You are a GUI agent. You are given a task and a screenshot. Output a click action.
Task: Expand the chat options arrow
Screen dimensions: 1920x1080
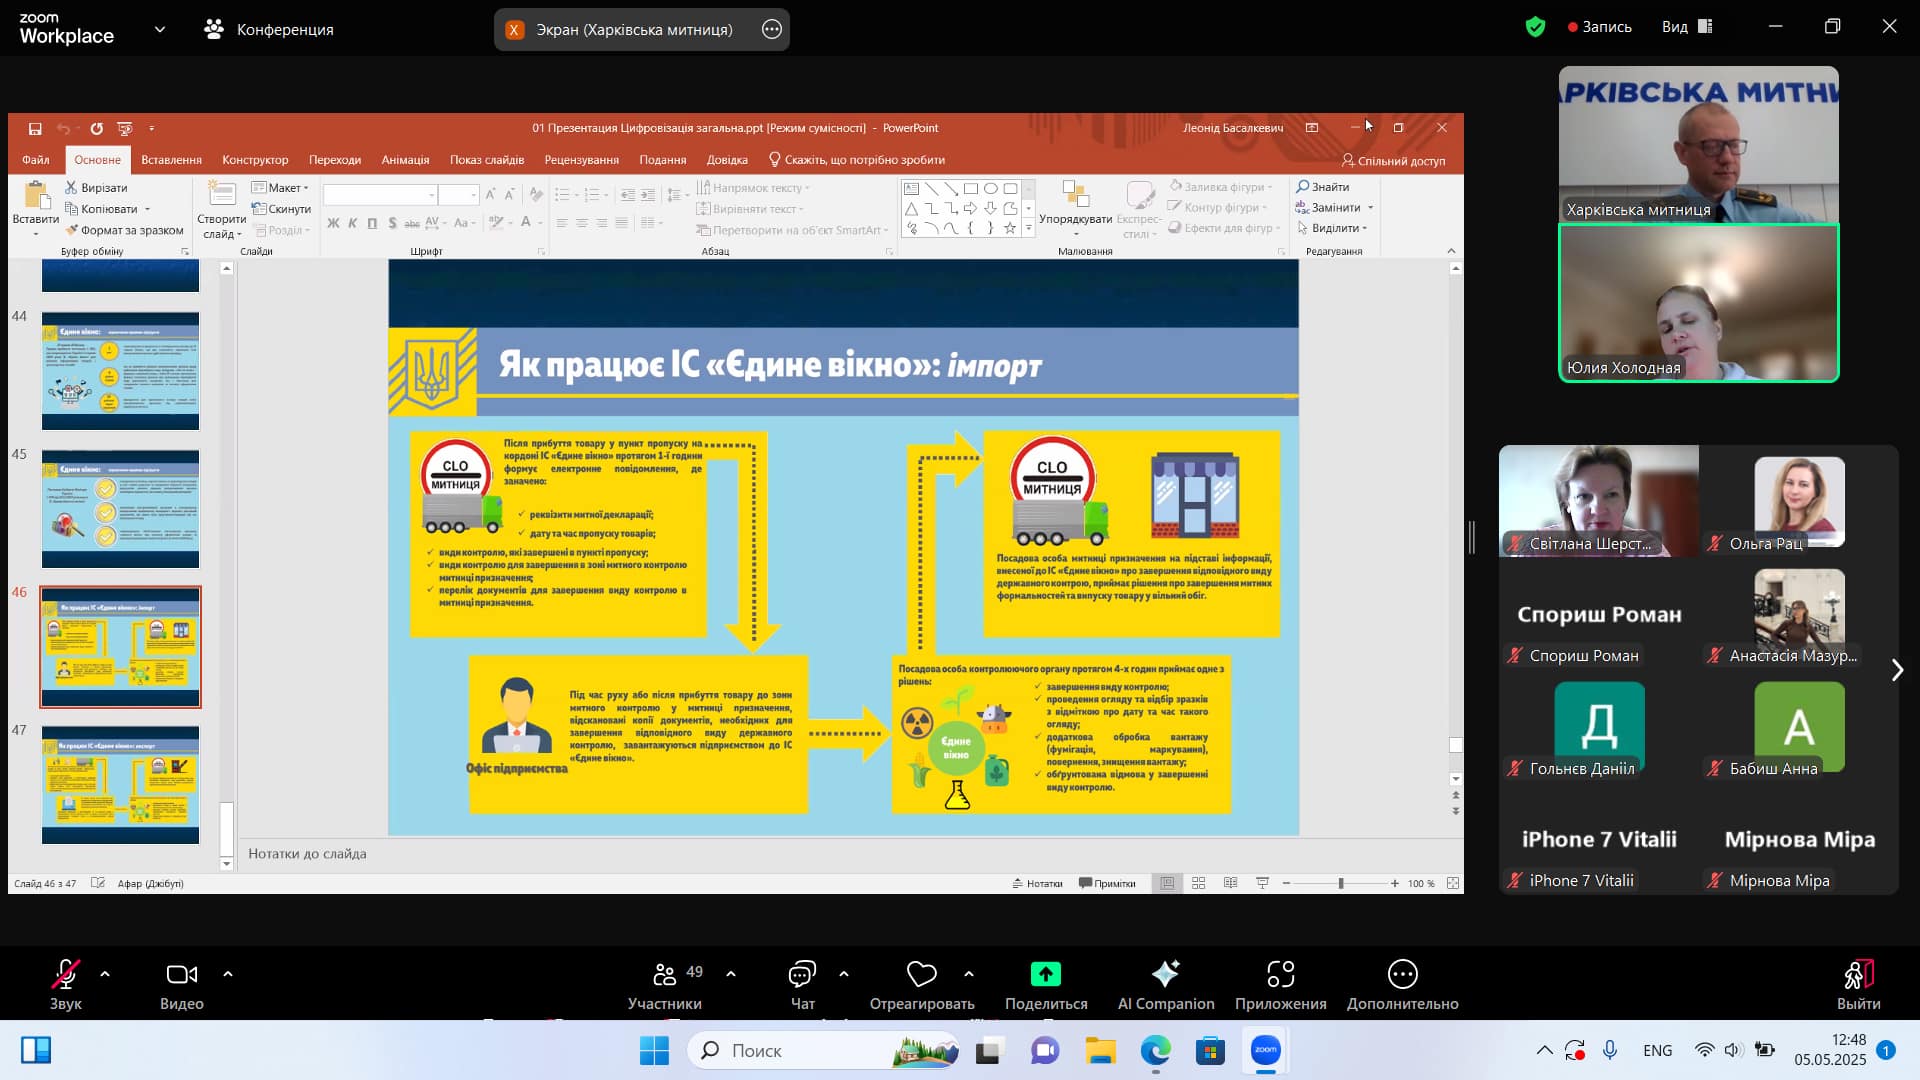pos(844,974)
